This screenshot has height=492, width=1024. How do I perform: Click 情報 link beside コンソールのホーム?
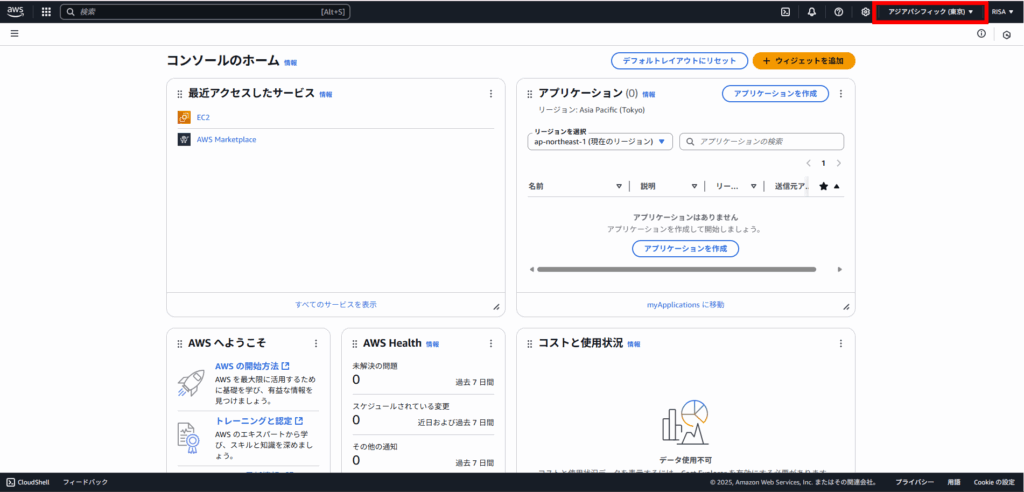pyautogui.click(x=291, y=63)
